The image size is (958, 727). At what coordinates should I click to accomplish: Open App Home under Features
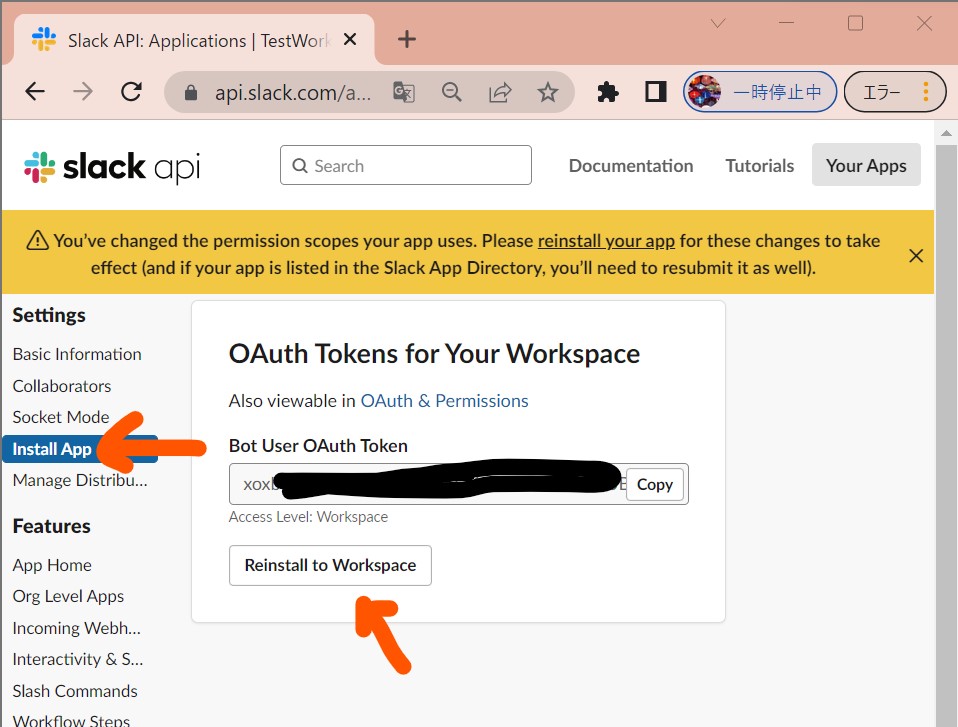[x=52, y=565]
